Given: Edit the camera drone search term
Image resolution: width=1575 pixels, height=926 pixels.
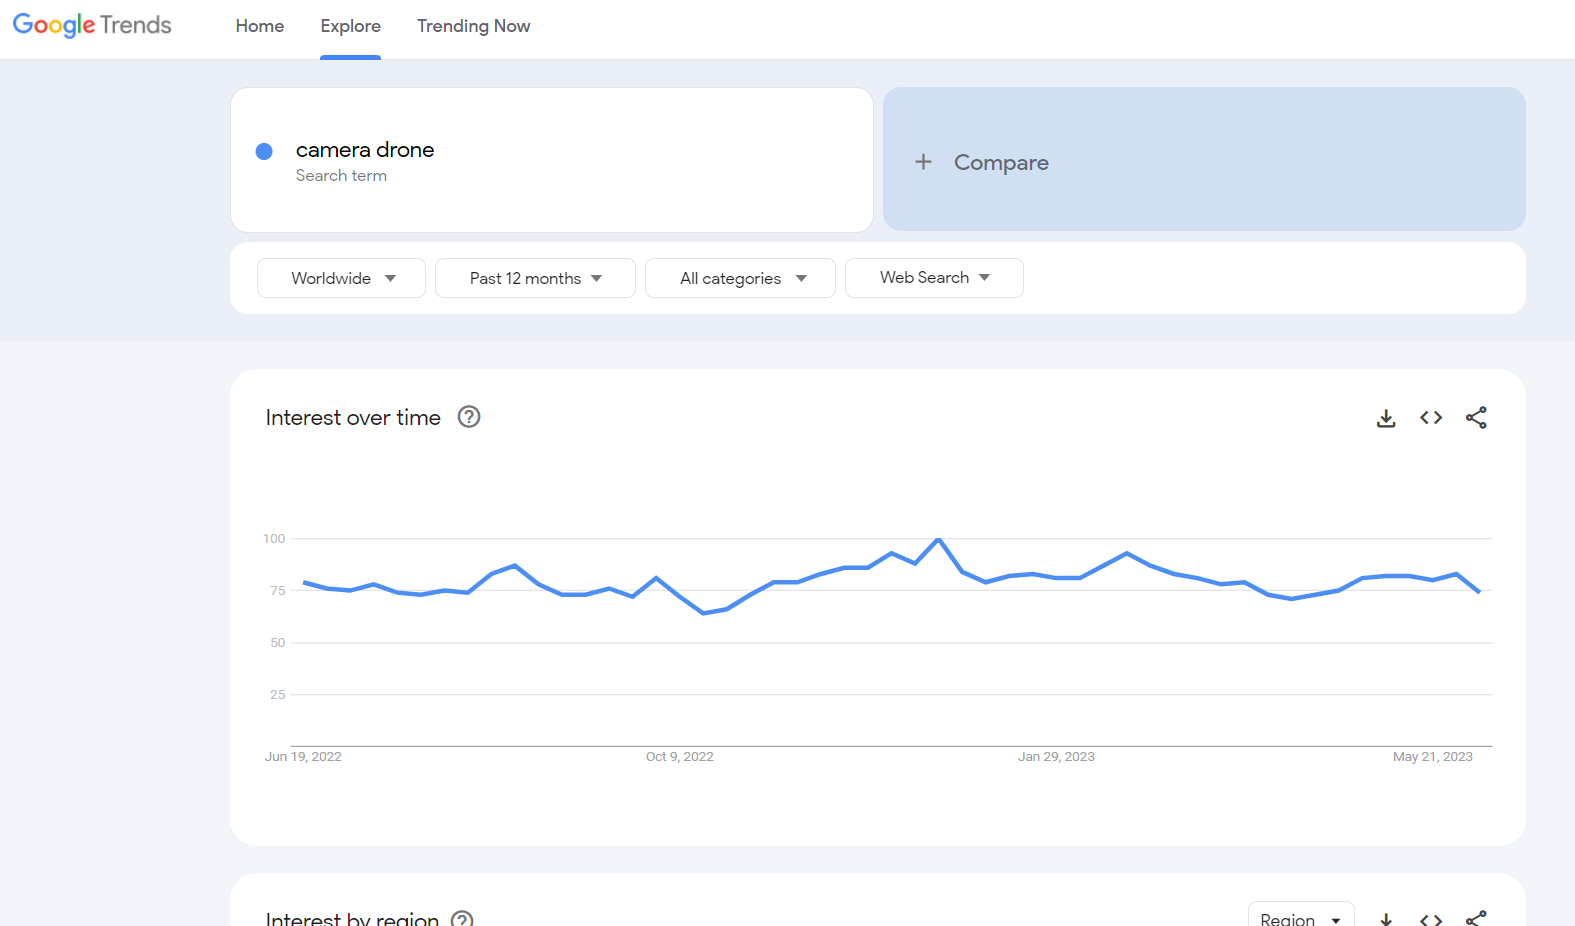Looking at the screenshot, I should click(x=552, y=160).
